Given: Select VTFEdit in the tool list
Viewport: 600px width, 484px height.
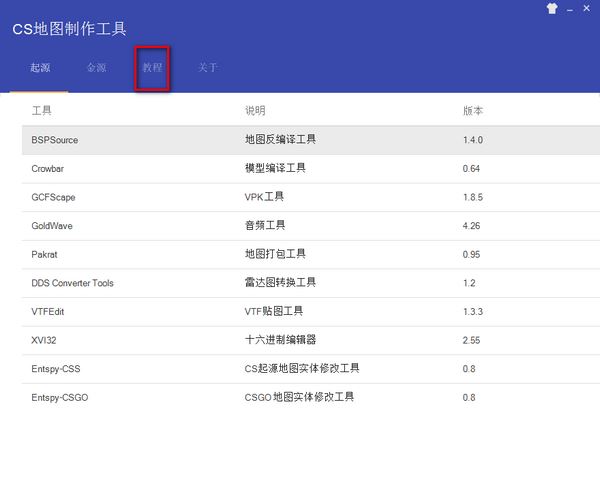Looking at the screenshot, I should (x=47, y=311).
